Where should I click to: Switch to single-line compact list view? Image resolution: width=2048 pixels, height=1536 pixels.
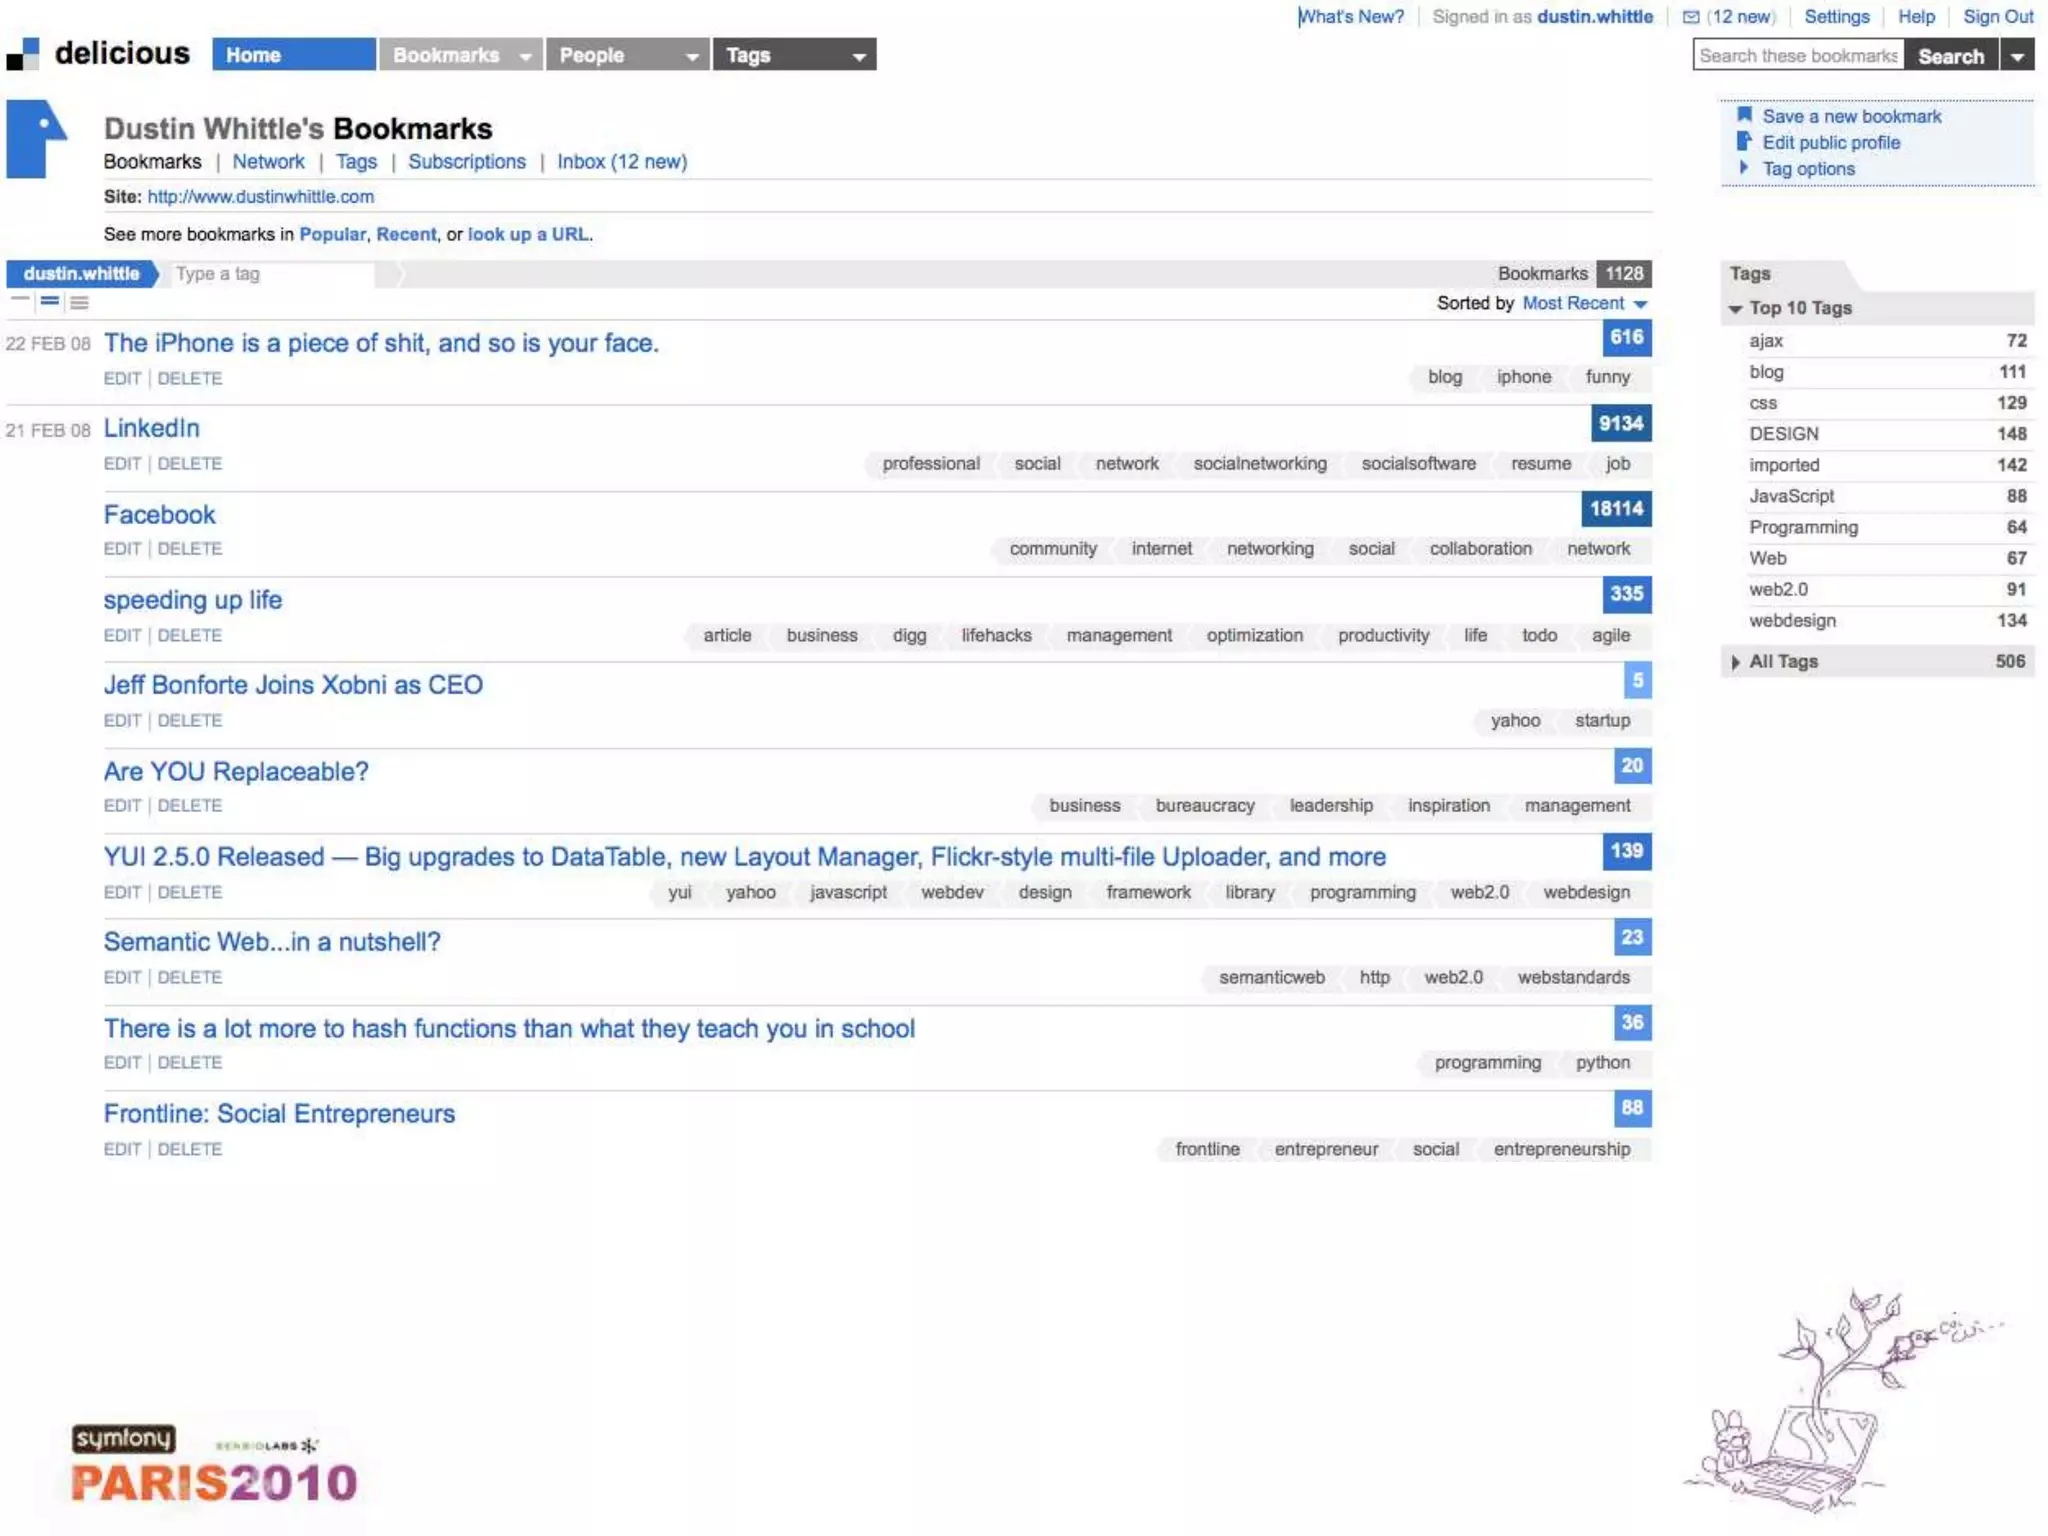coord(20,300)
